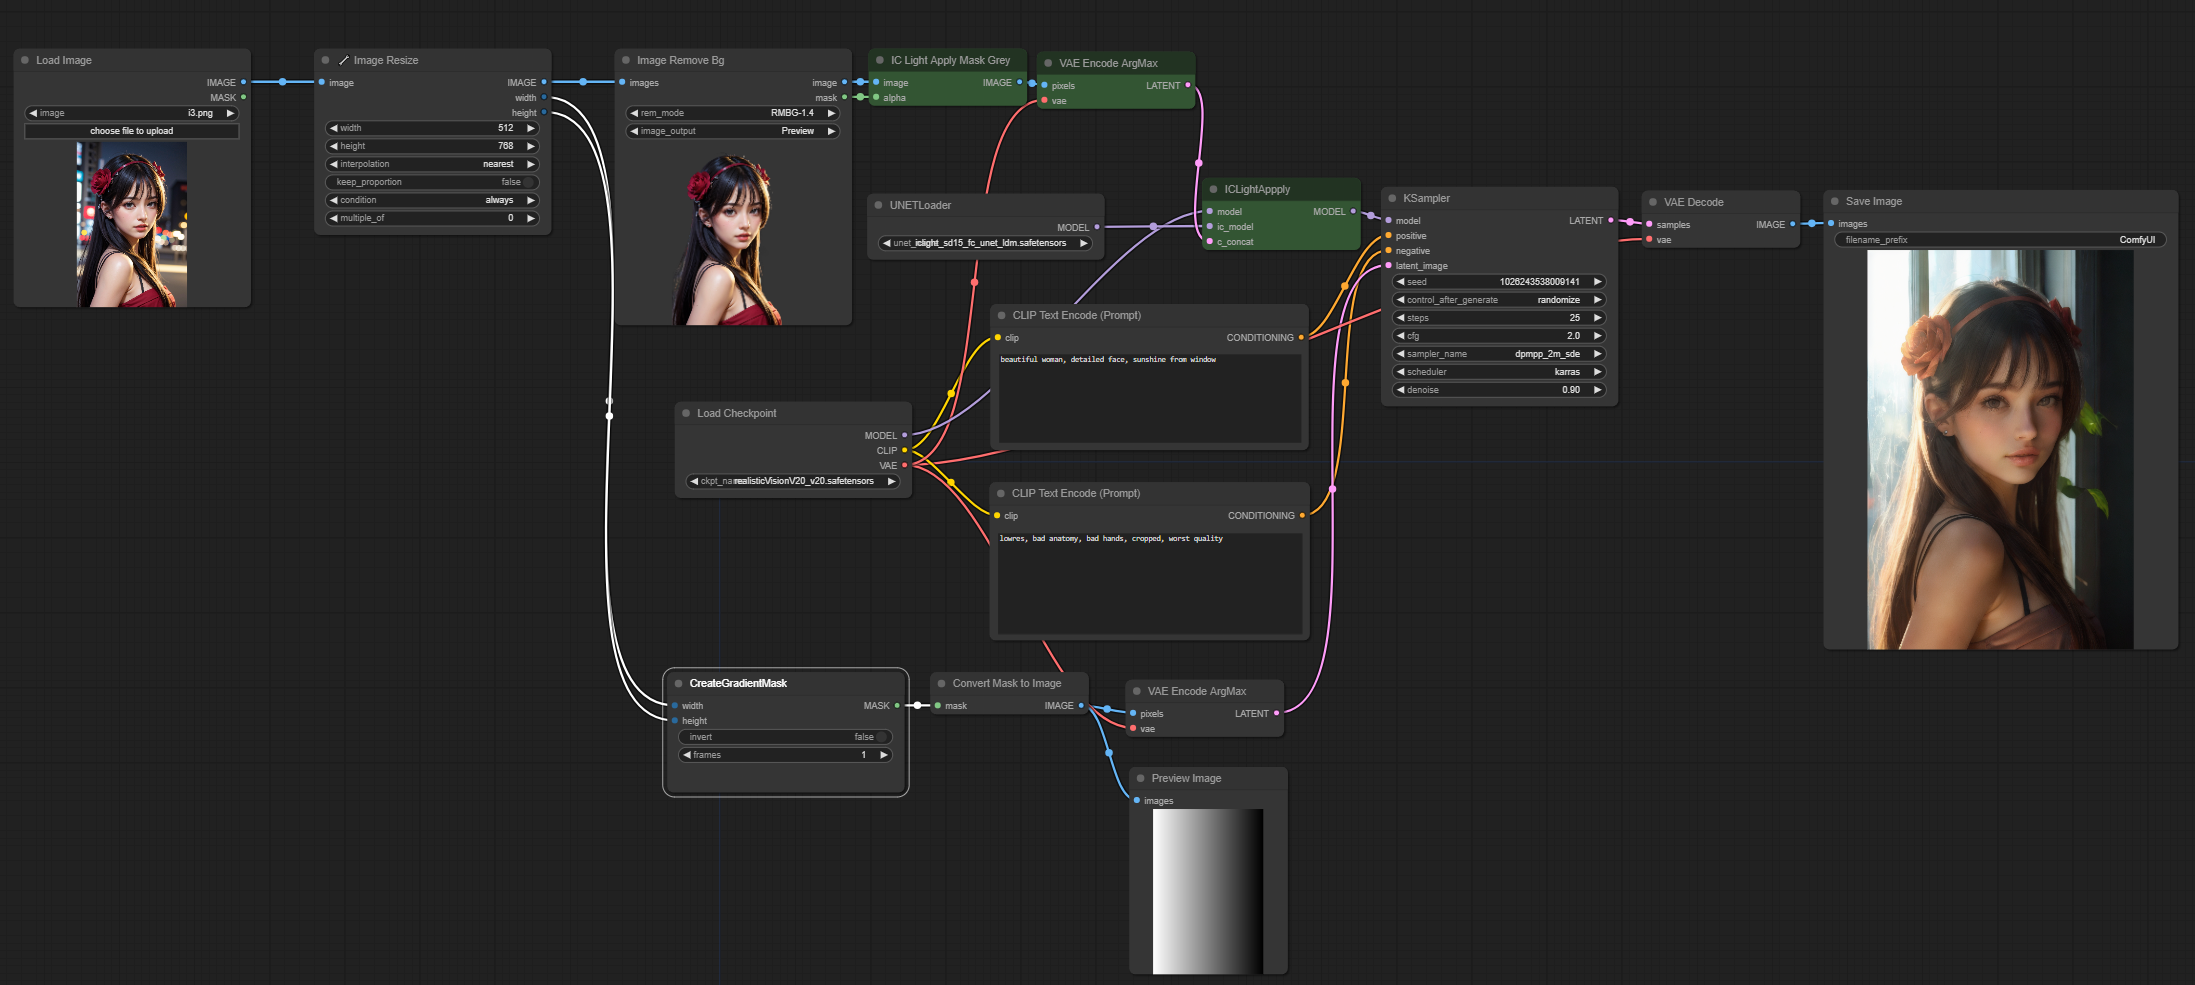Collapse the Load Image node via its title dot
The height and width of the screenshot is (985, 2195).
[x=25, y=60]
